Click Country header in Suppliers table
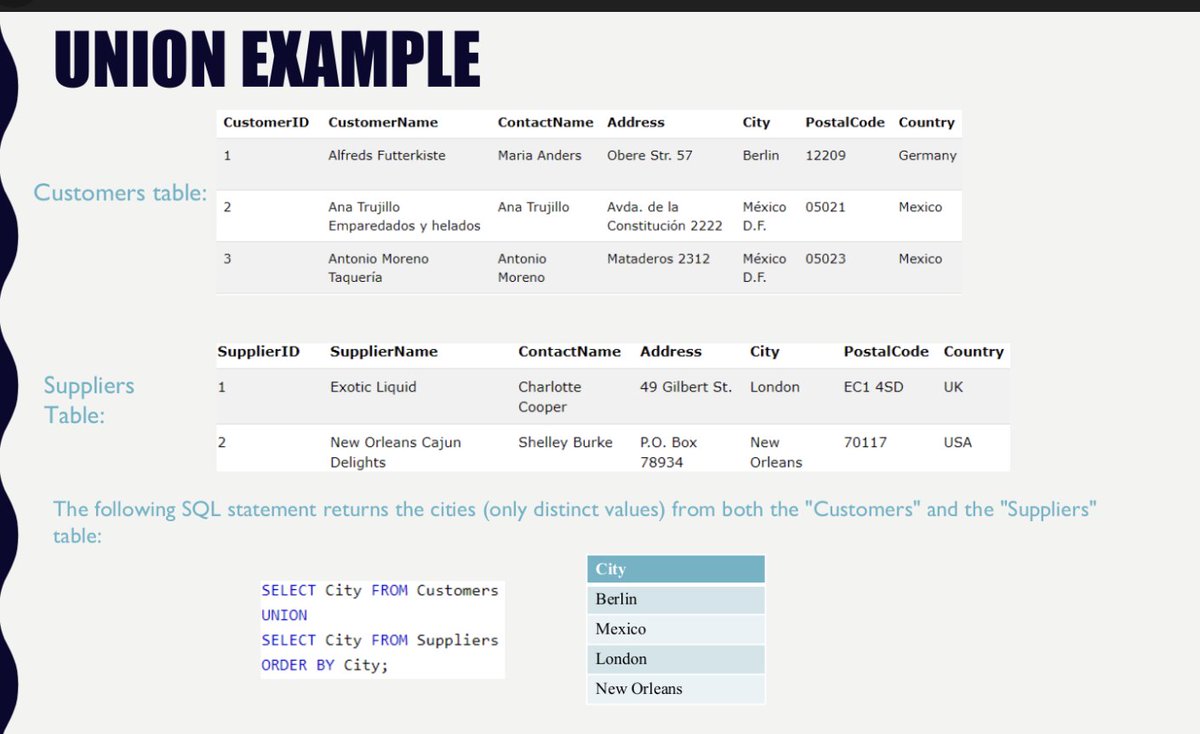This screenshot has width=1200, height=734. point(973,351)
